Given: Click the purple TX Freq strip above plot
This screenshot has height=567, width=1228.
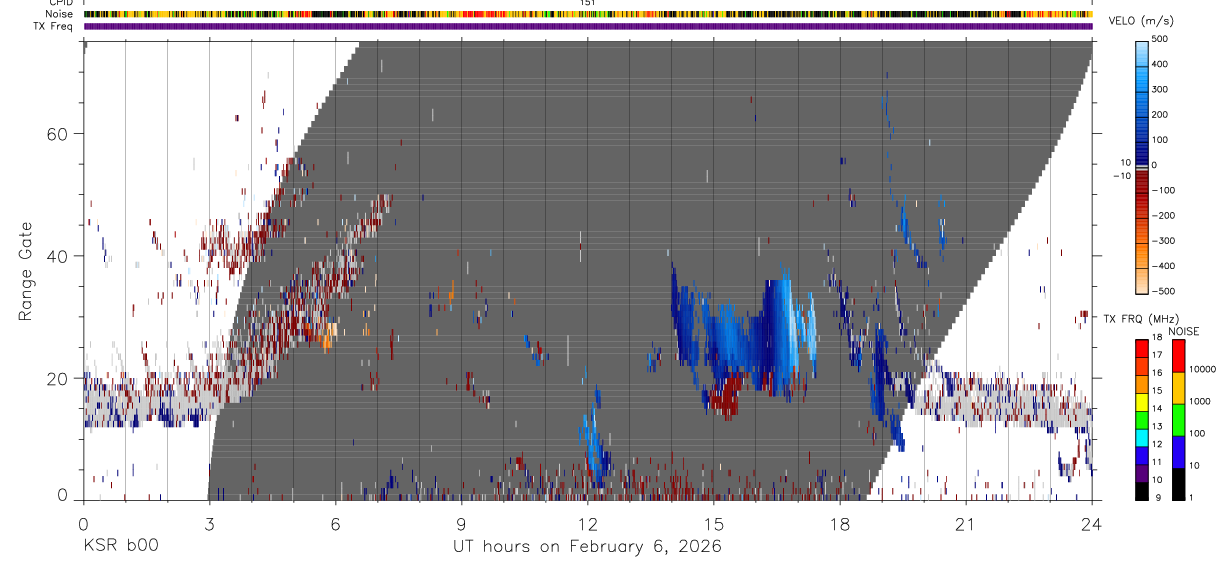Looking at the screenshot, I should click(588, 26).
